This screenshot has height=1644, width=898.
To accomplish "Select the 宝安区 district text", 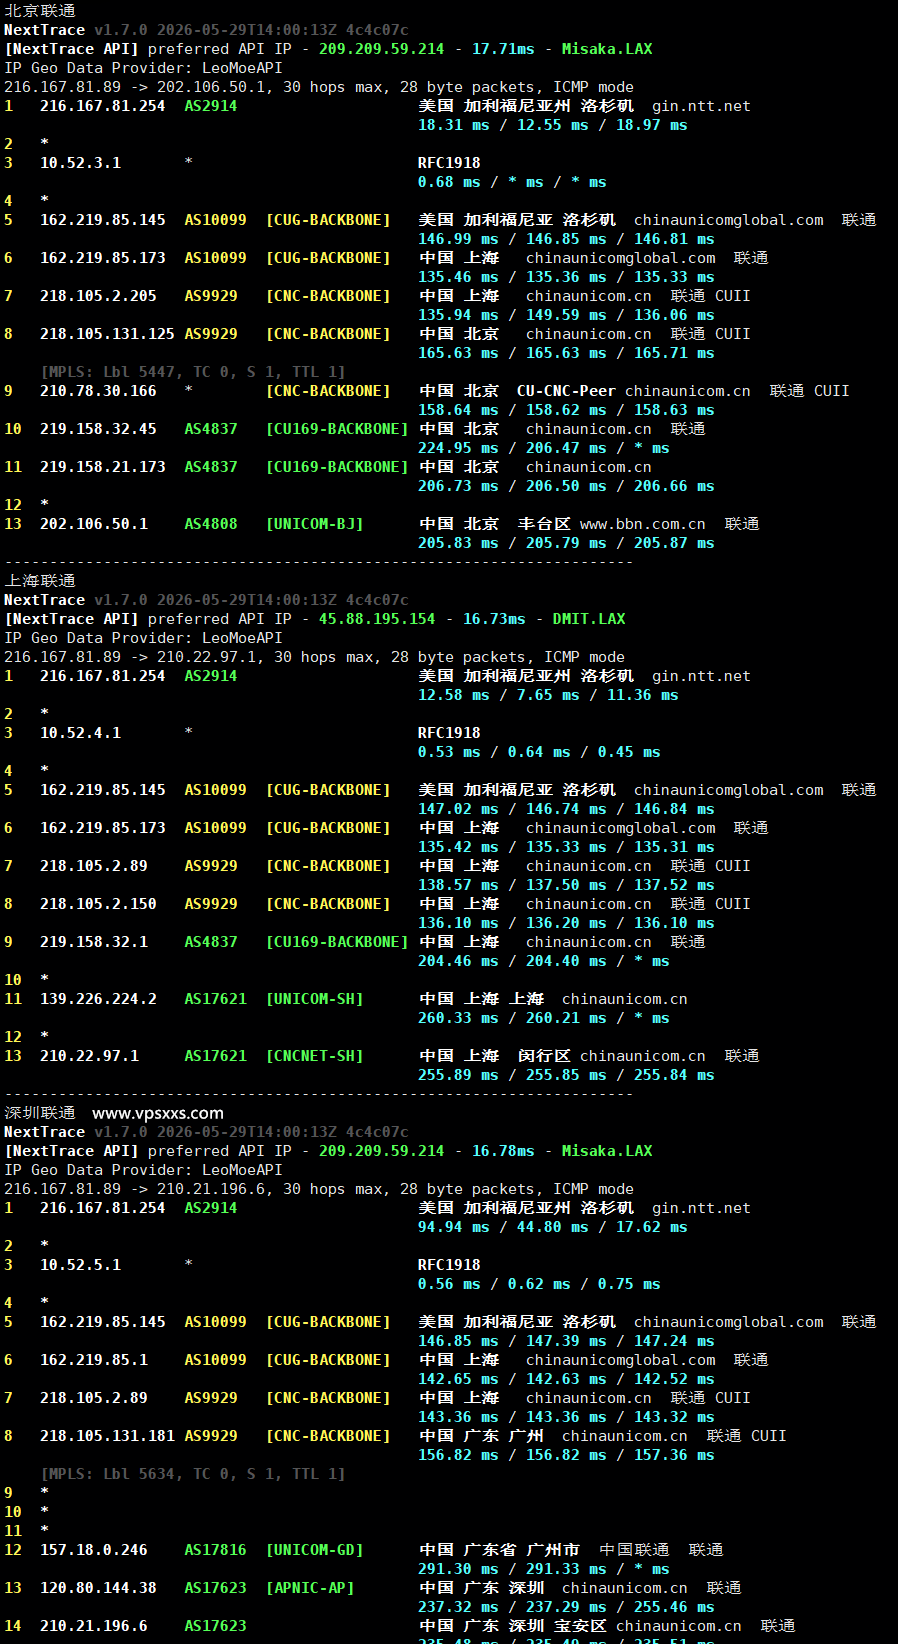I will [580, 1626].
